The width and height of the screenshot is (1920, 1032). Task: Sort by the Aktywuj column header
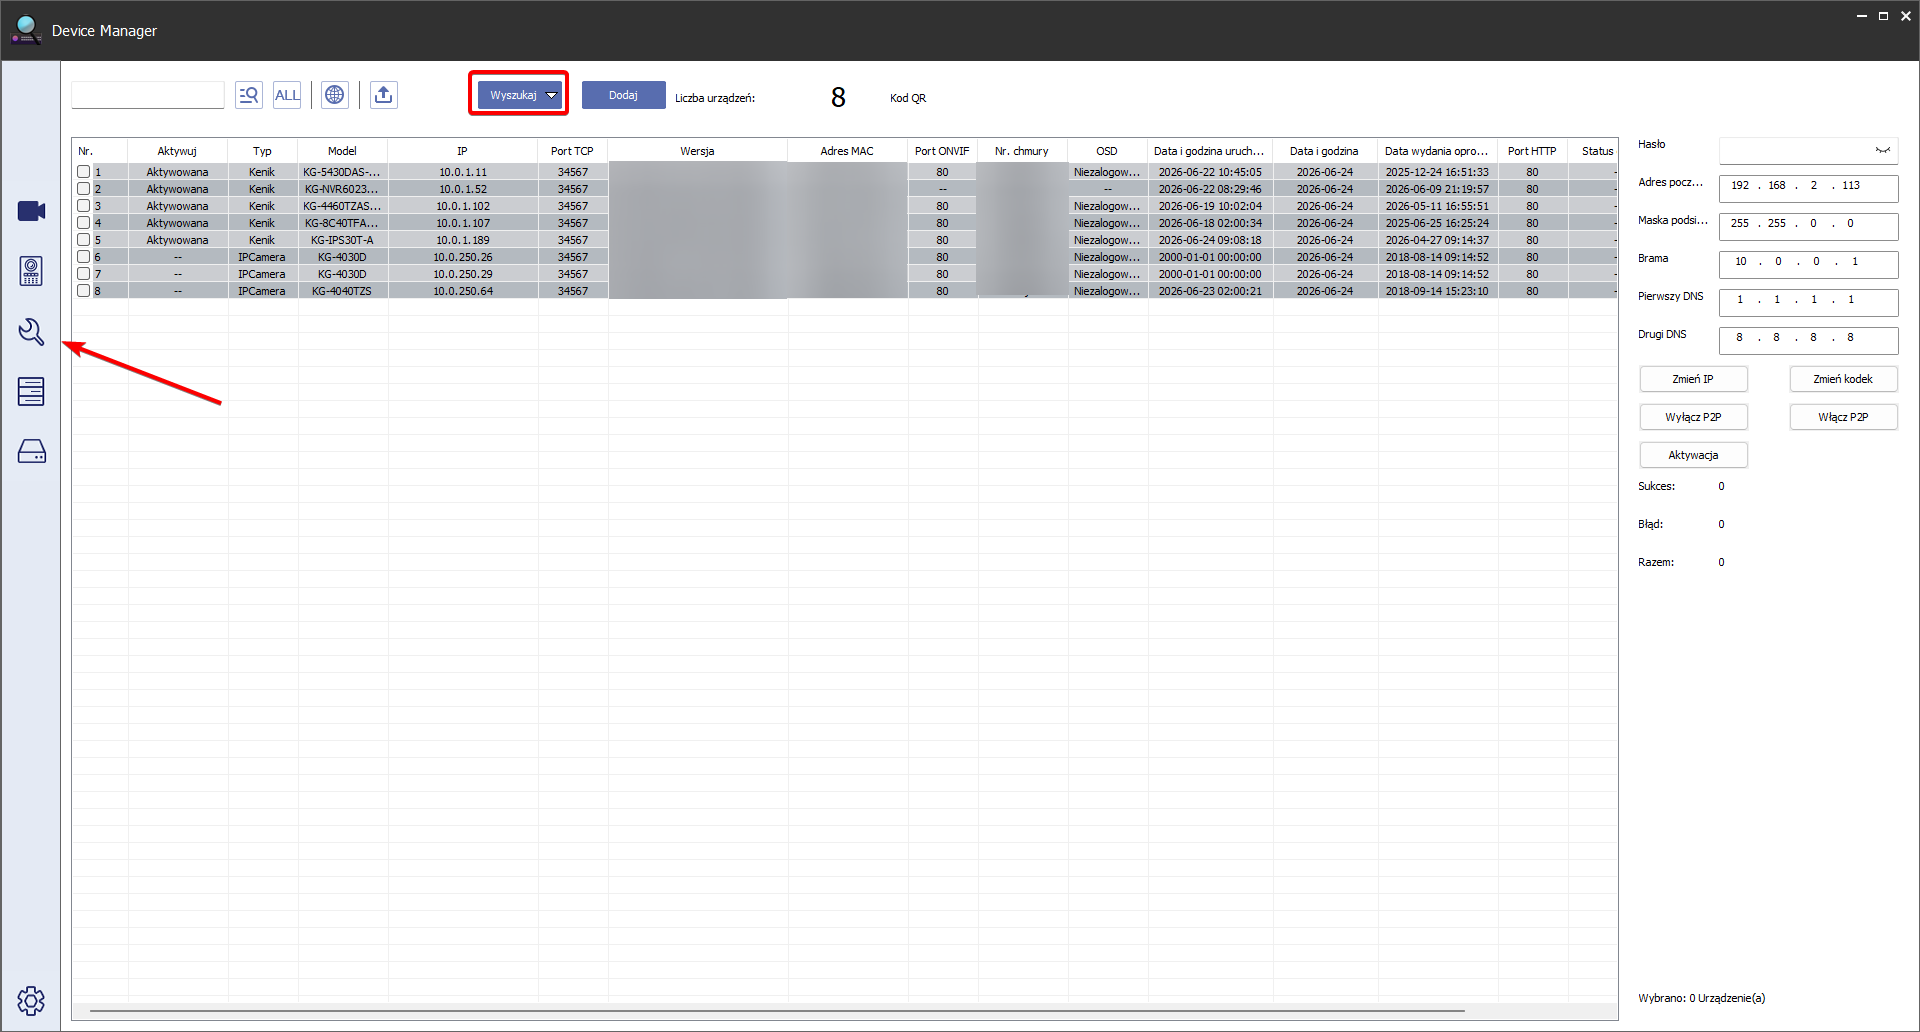click(x=177, y=151)
